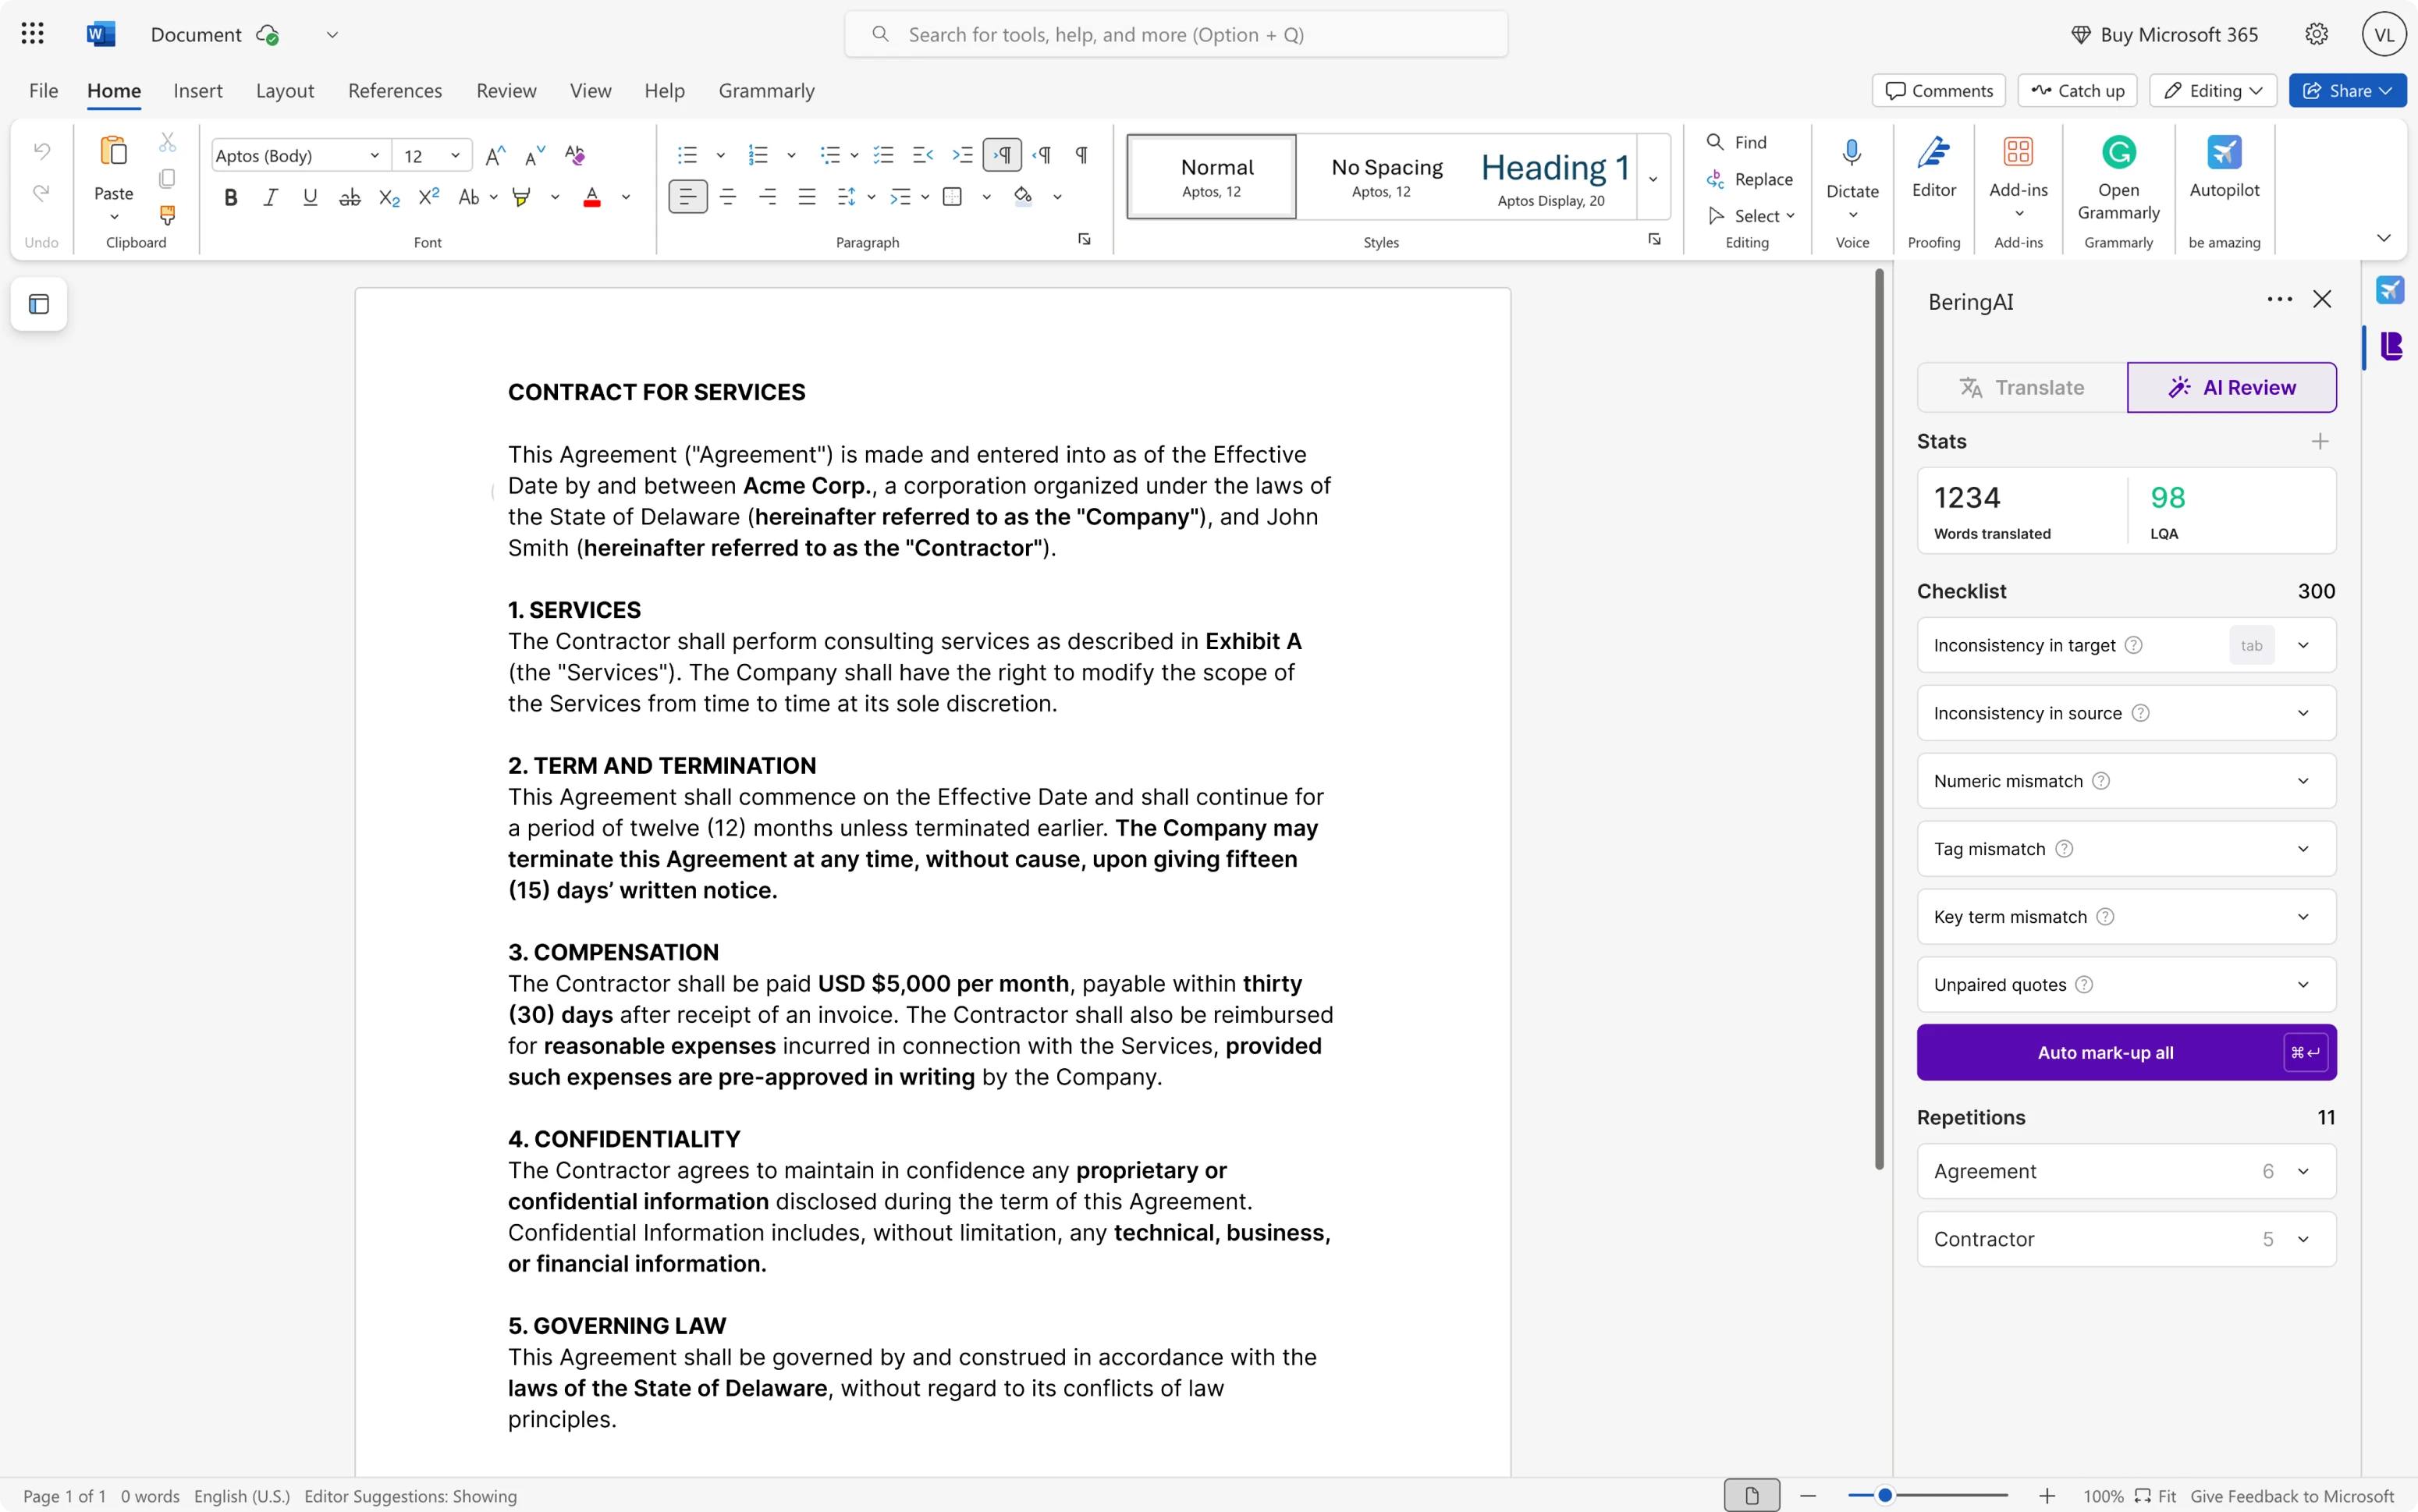The width and height of the screenshot is (2418, 1512).
Task: Apply strikethrough formatting
Action: click(349, 197)
